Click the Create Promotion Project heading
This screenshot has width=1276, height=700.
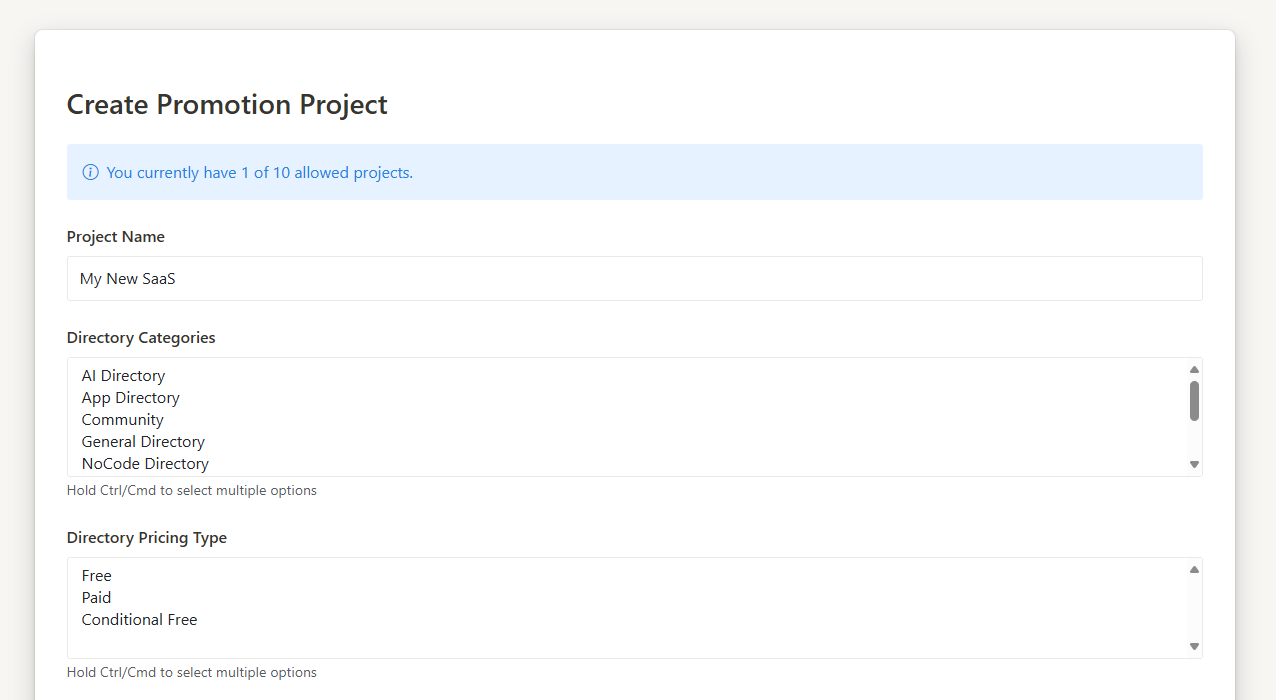coord(227,104)
